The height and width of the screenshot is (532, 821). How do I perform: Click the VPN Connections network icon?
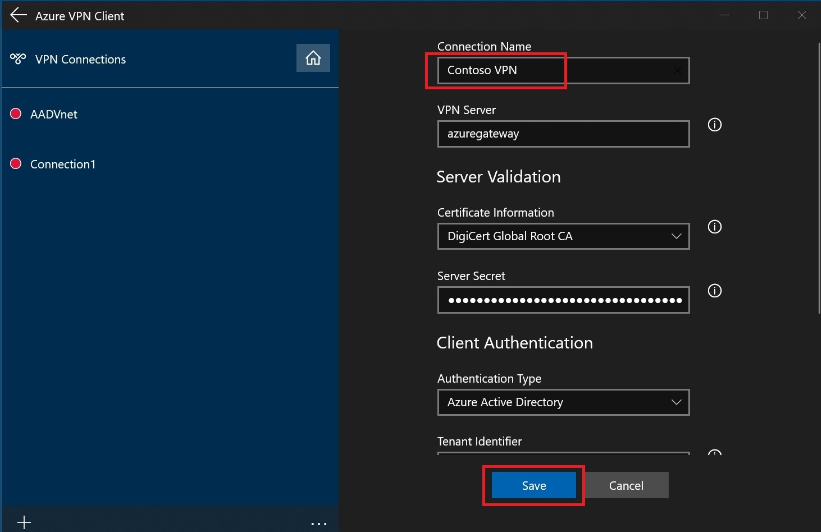[18, 59]
